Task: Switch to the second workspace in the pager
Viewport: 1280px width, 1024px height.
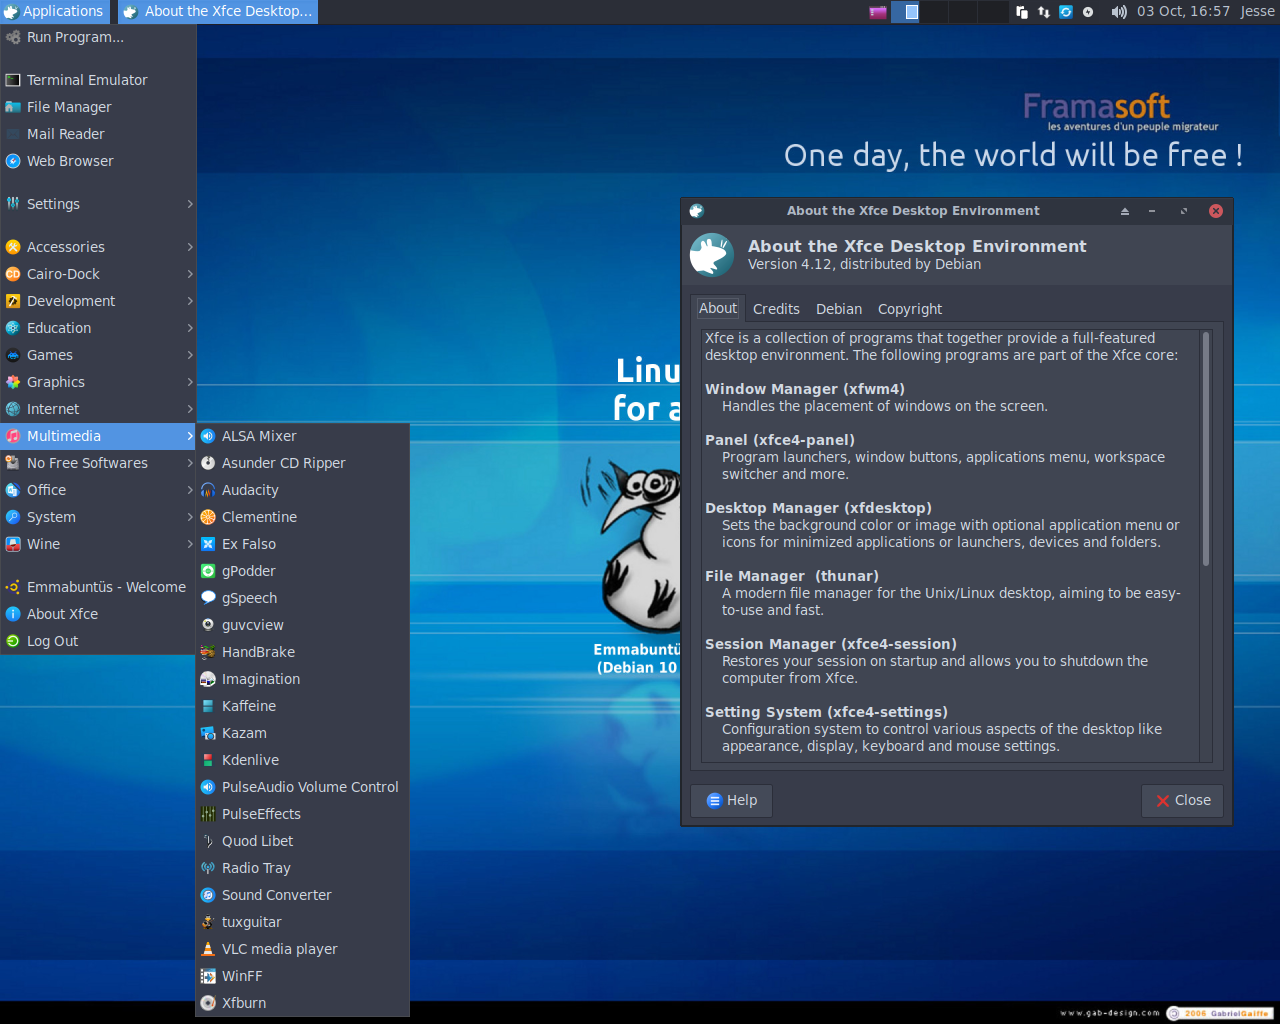Action: coord(934,12)
